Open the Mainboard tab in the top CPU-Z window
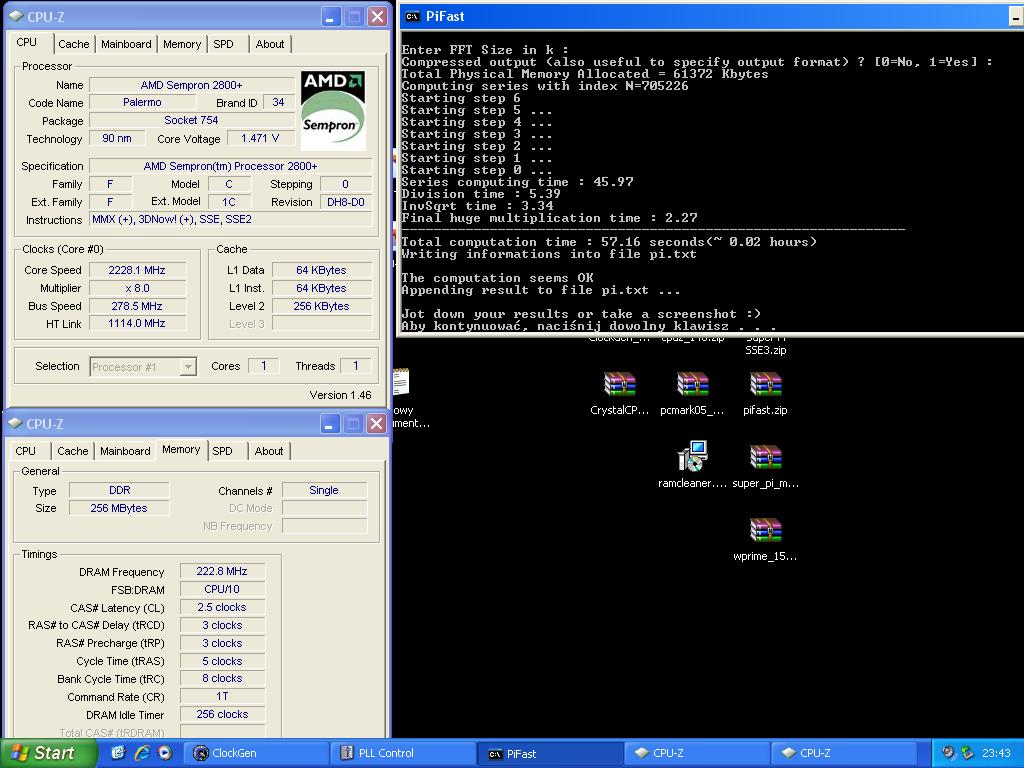This screenshot has height=768, width=1024. [x=126, y=44]
